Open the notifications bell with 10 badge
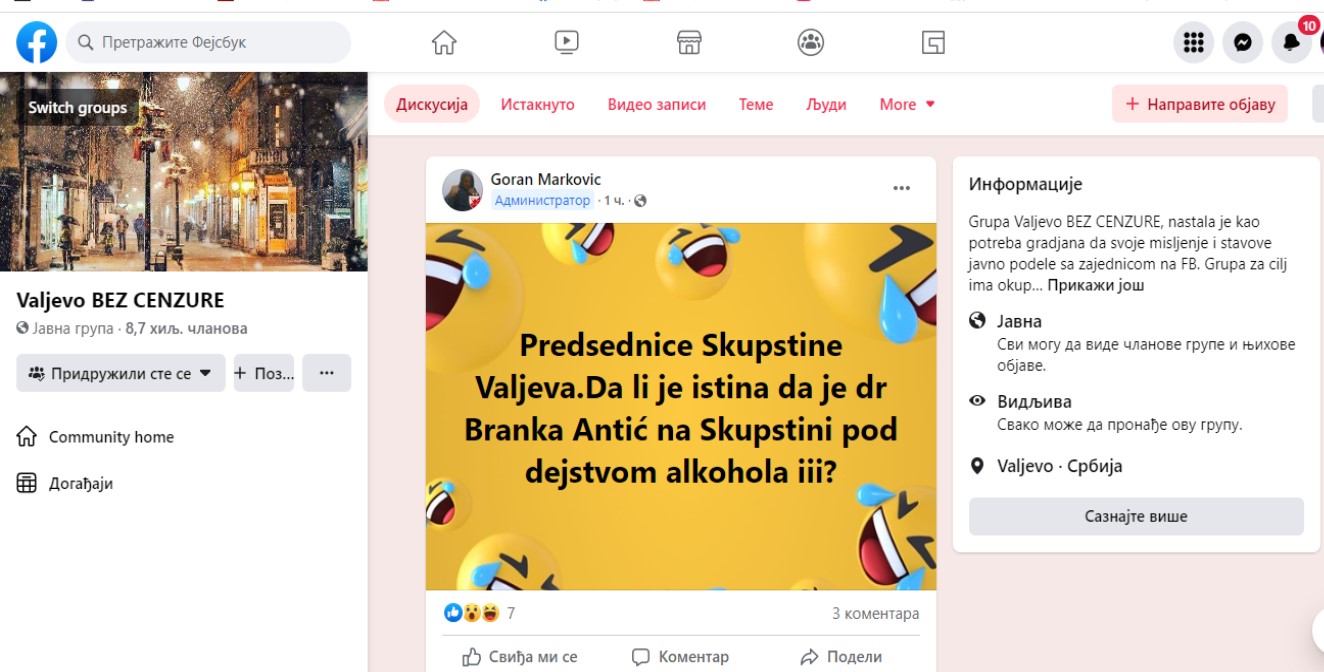The height and width of the screenshot is (672, 1324). tap(1292, 40)
